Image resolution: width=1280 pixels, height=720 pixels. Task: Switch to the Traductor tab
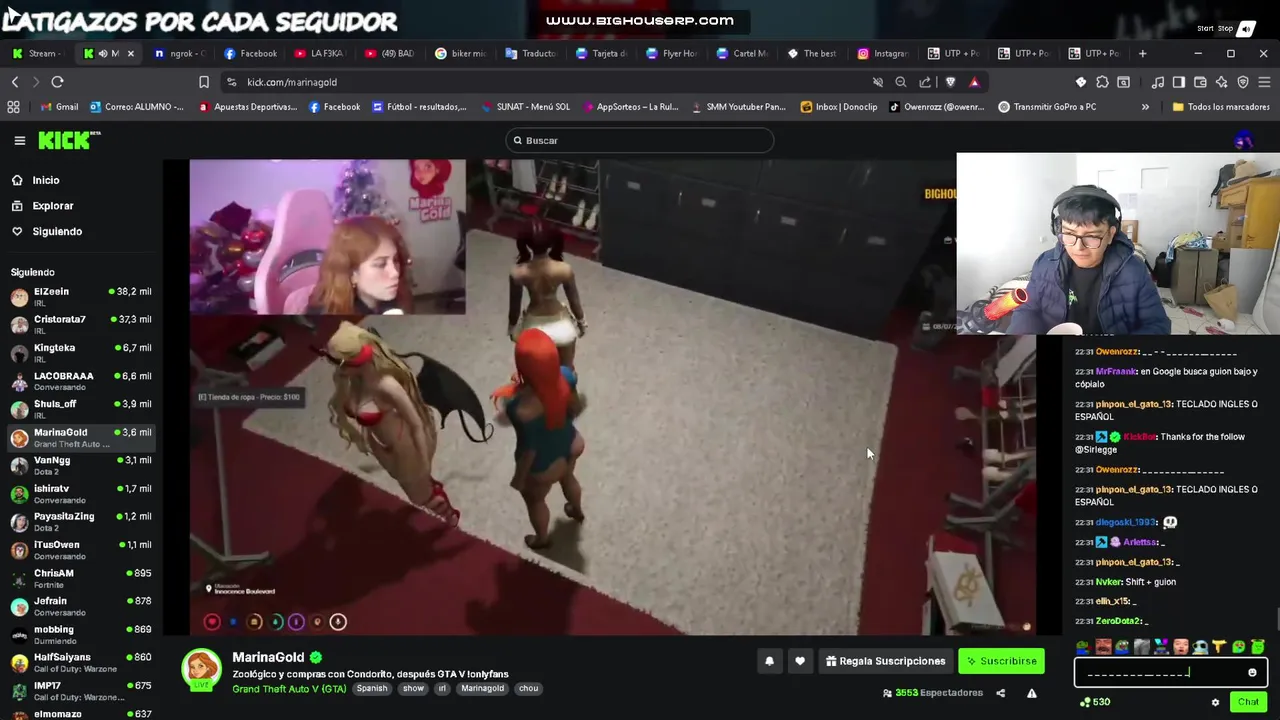530,54
